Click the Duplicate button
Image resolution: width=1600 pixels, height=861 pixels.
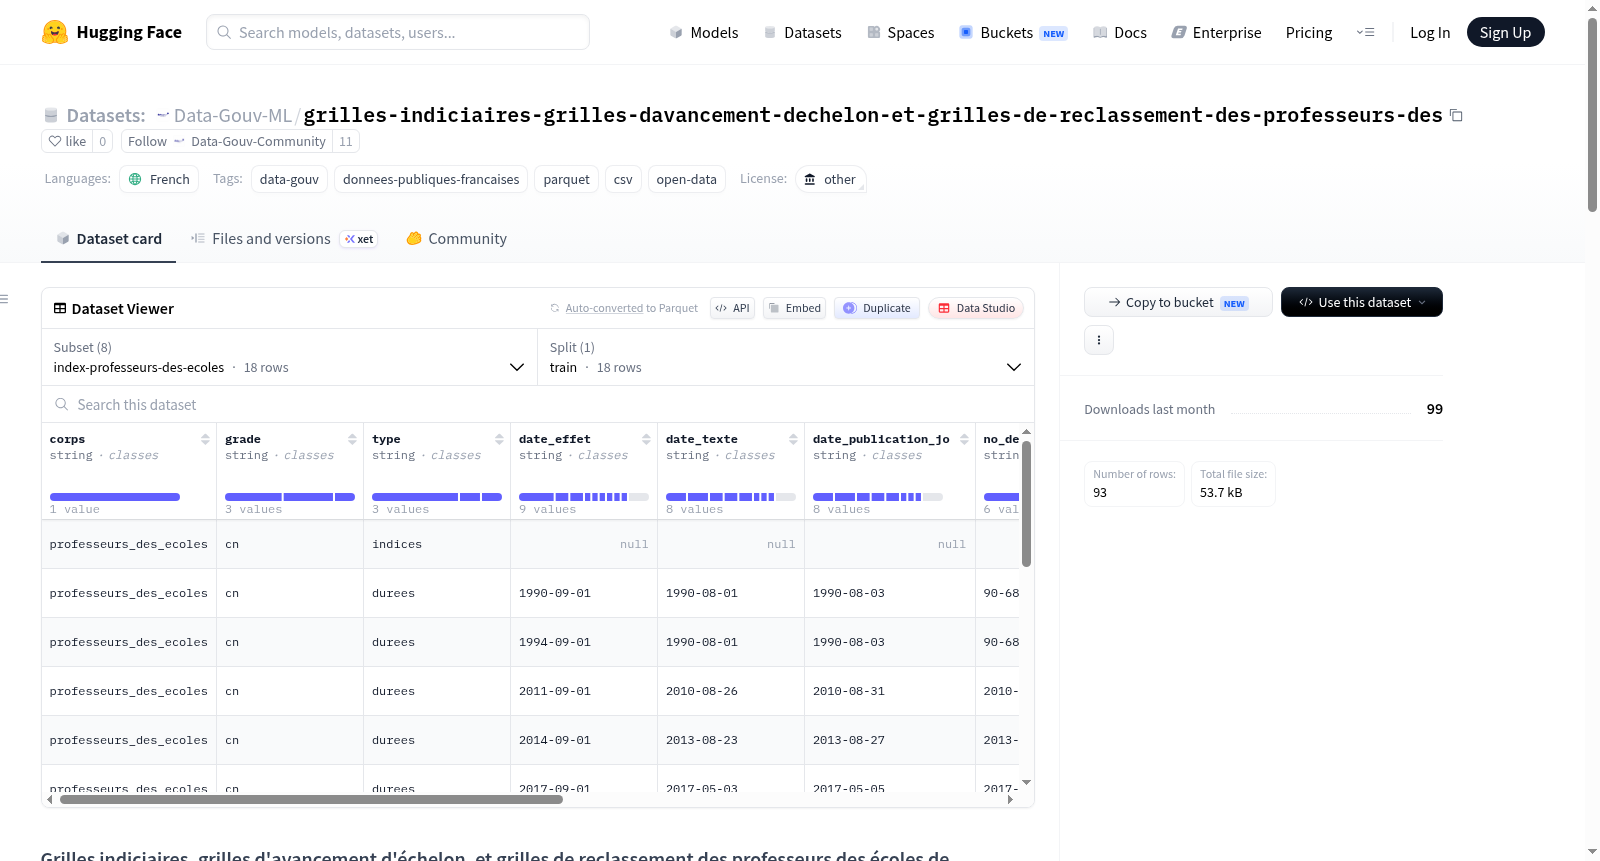point(877,308)
